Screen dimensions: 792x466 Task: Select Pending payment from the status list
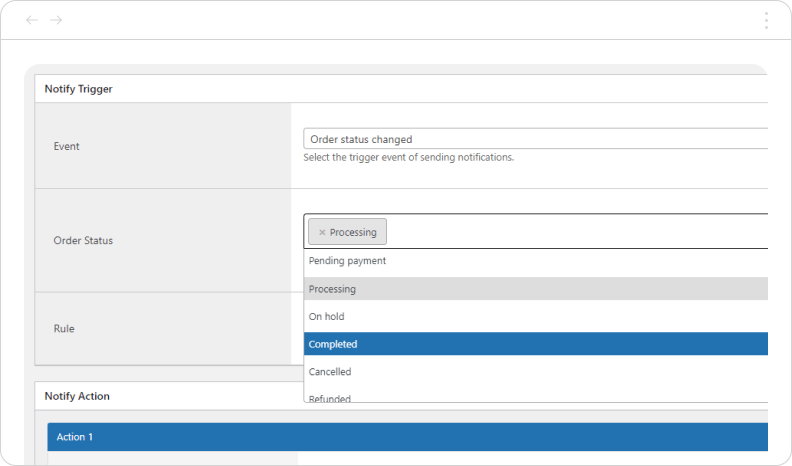(347, 261)
